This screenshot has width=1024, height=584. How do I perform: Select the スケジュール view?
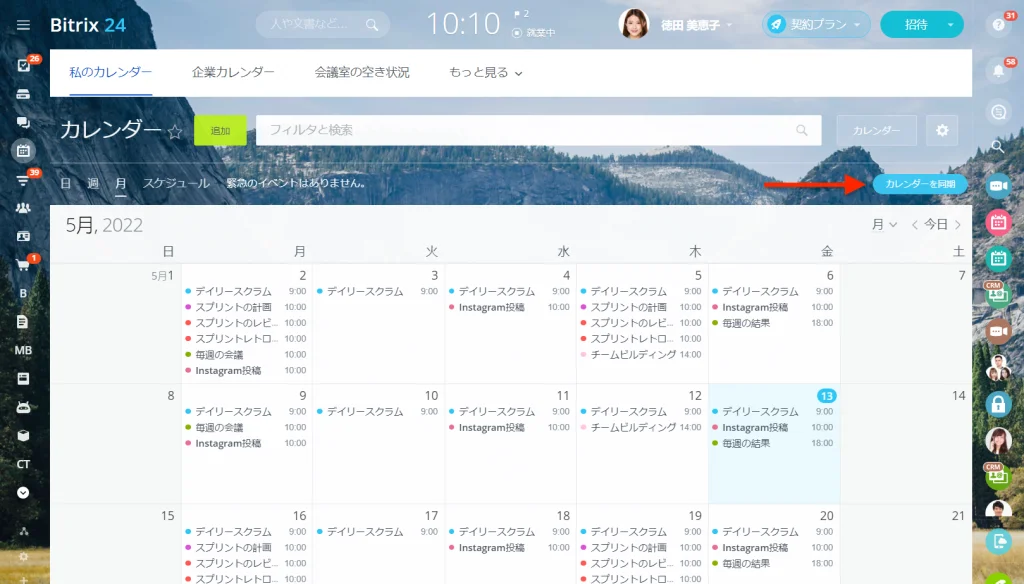pos(176,183)
